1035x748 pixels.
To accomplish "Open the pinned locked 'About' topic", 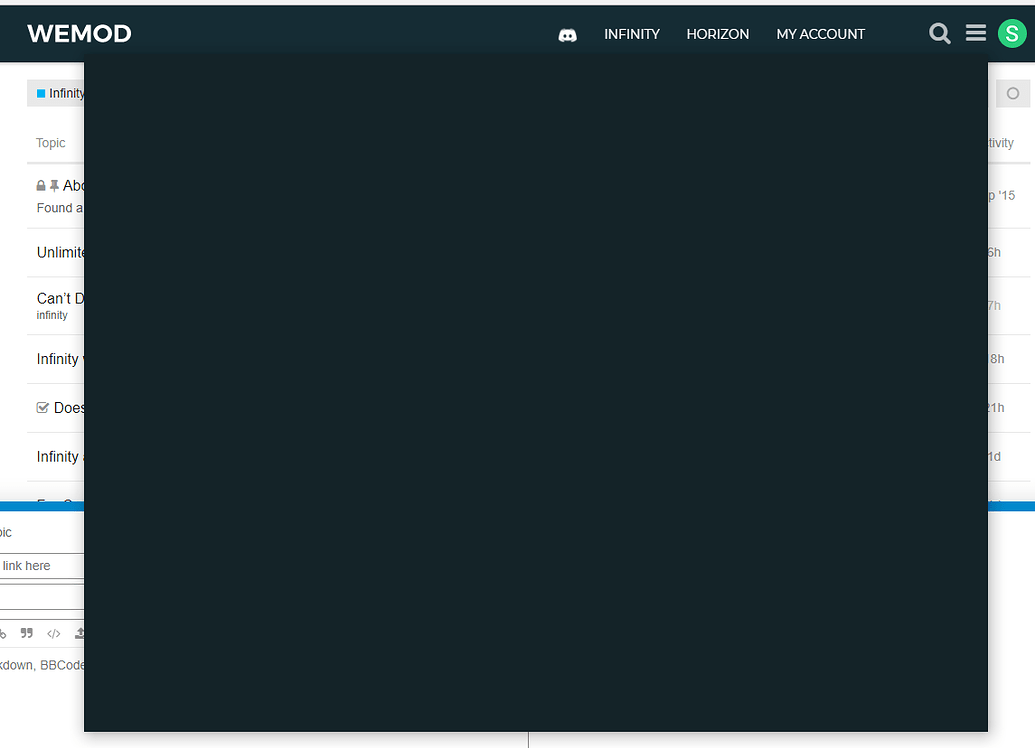I will pyautogui.click(x=73, y=186).
